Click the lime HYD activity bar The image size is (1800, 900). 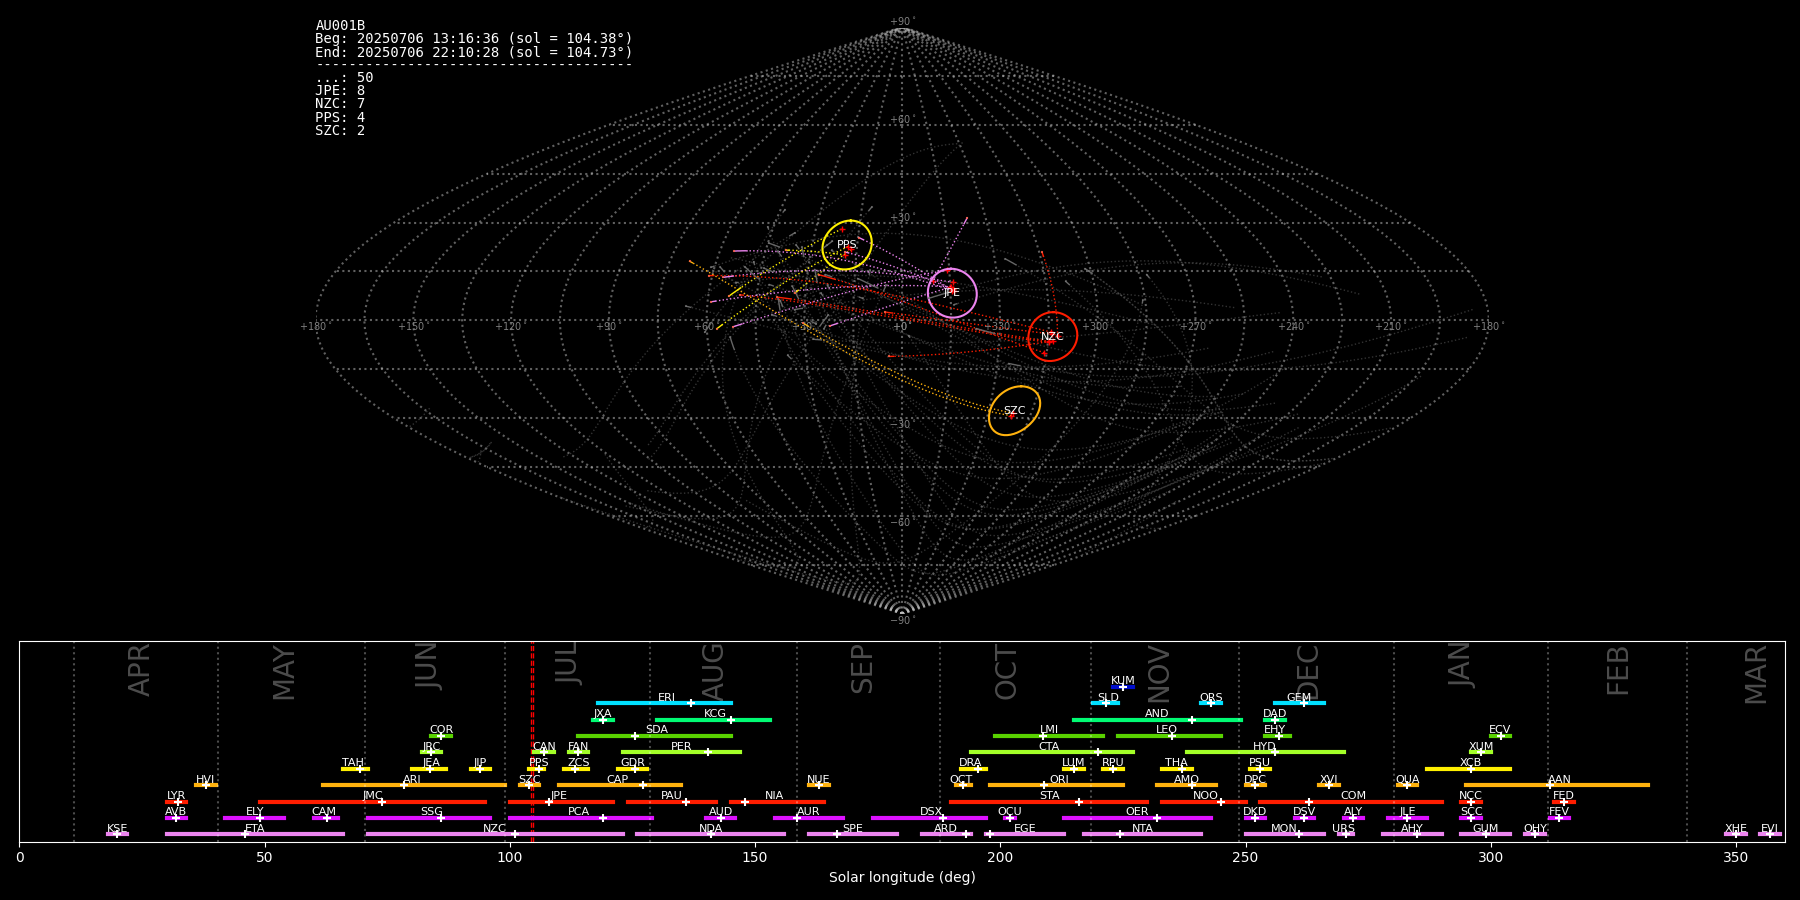[x=1265, y=752]
